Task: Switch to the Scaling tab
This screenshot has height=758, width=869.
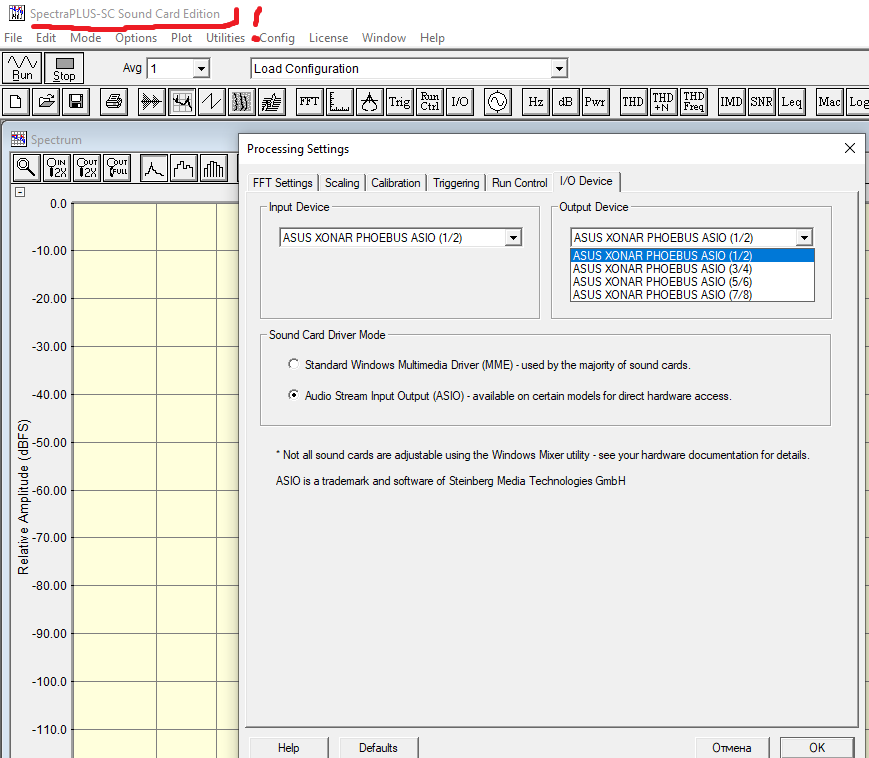Action: coord(342,183)
